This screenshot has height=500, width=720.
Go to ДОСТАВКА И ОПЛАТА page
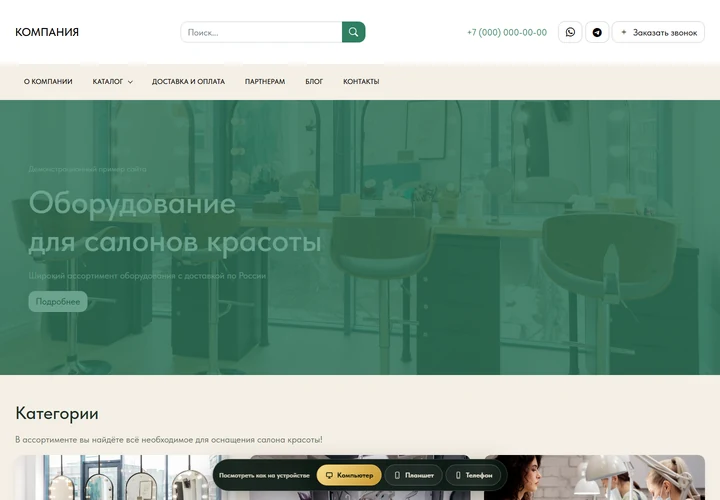[188, 81]
